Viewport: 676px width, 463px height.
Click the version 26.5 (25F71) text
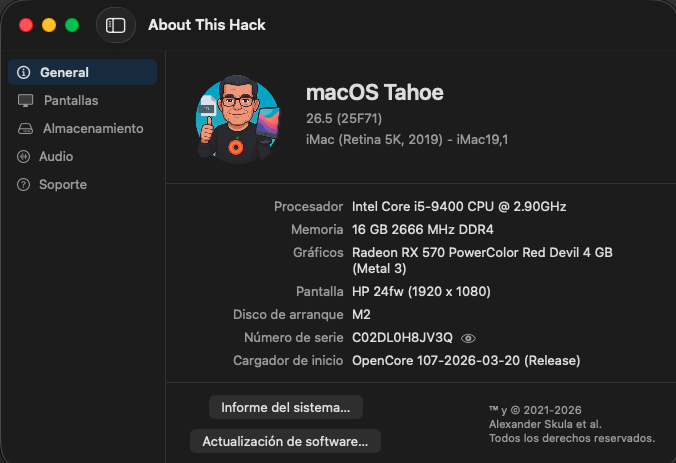344,118
